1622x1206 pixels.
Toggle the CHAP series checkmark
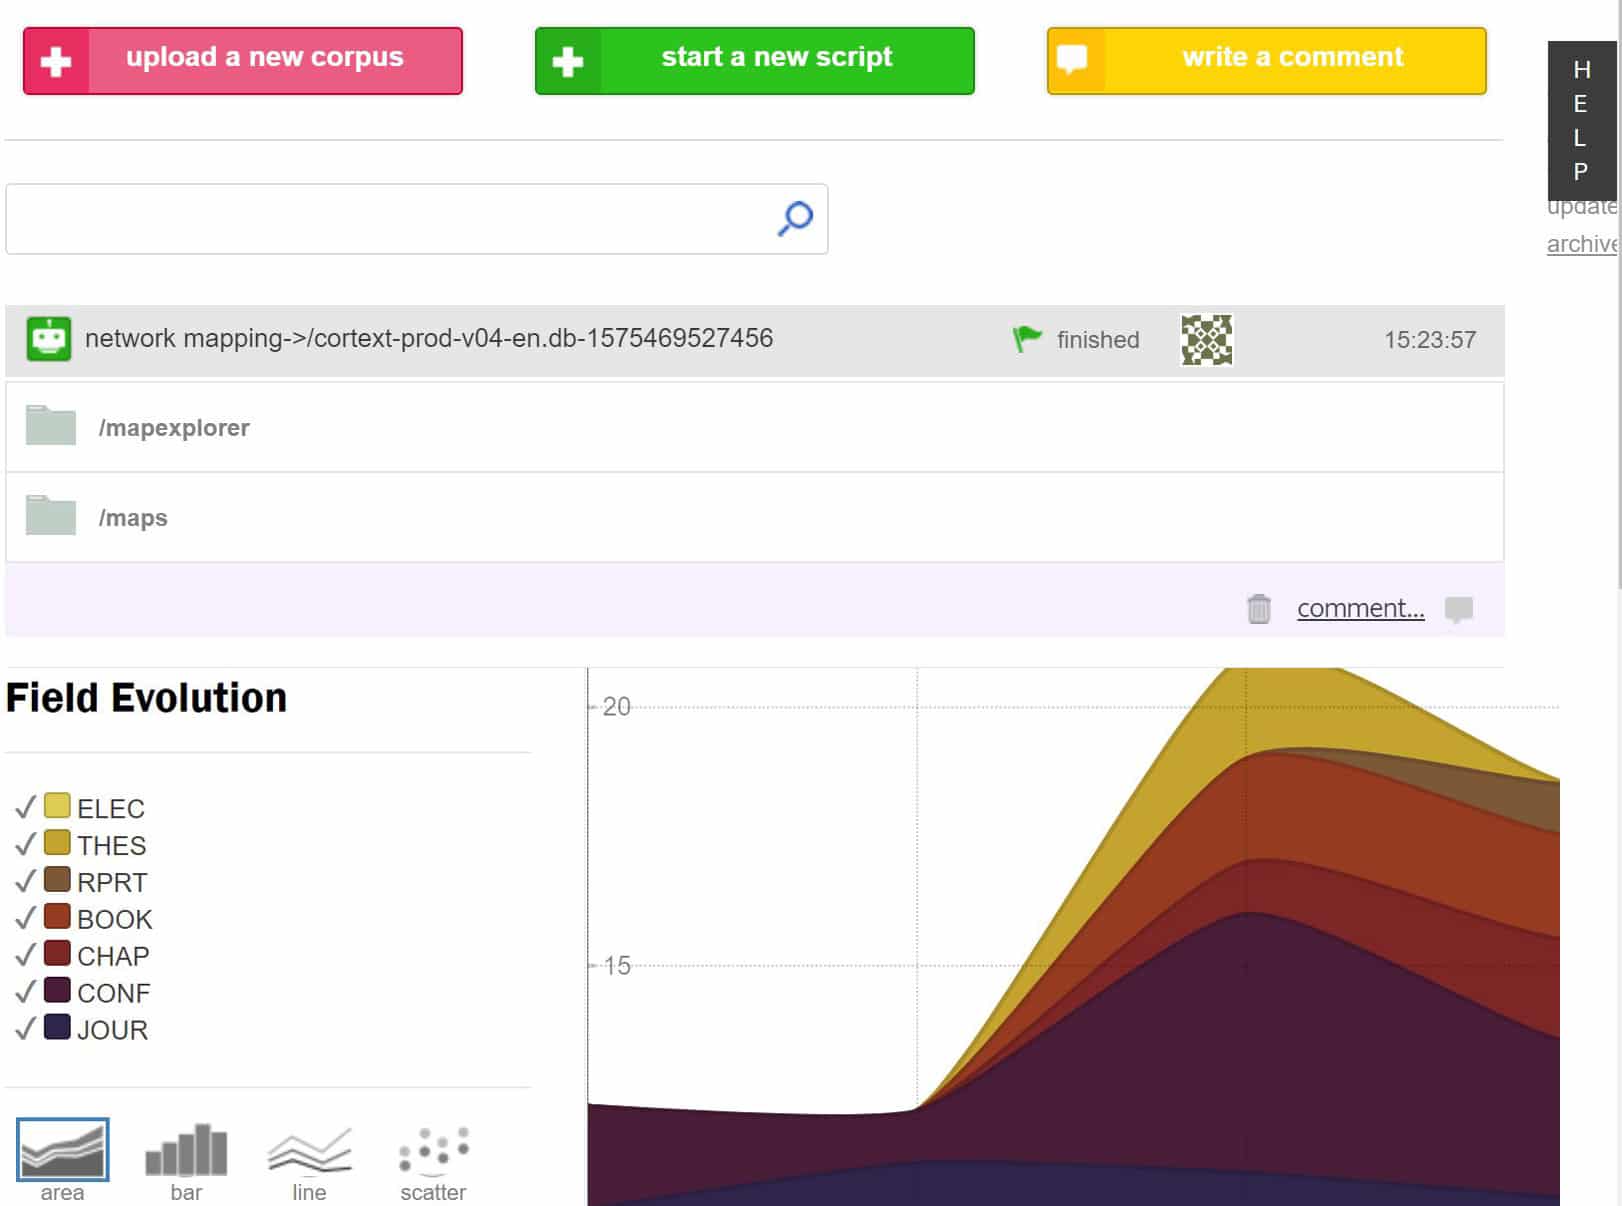[25, 955]
